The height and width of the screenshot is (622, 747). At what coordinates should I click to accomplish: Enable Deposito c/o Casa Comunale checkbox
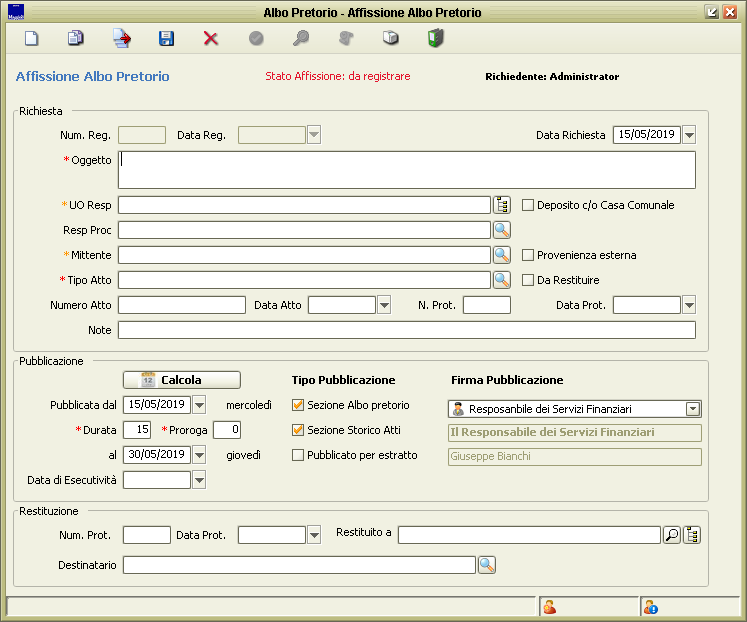click(x=529, y=205)
